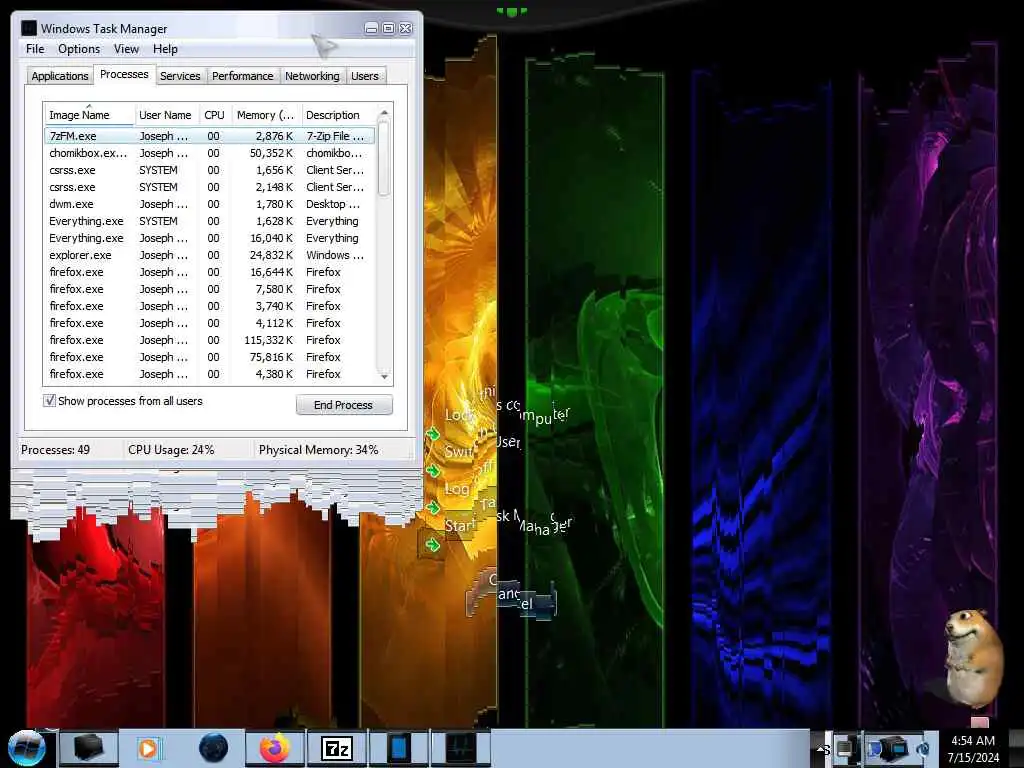The image size is (1024, 768).
Task: Select firefox.exe using 115,332 K
Action: point(210,340)
